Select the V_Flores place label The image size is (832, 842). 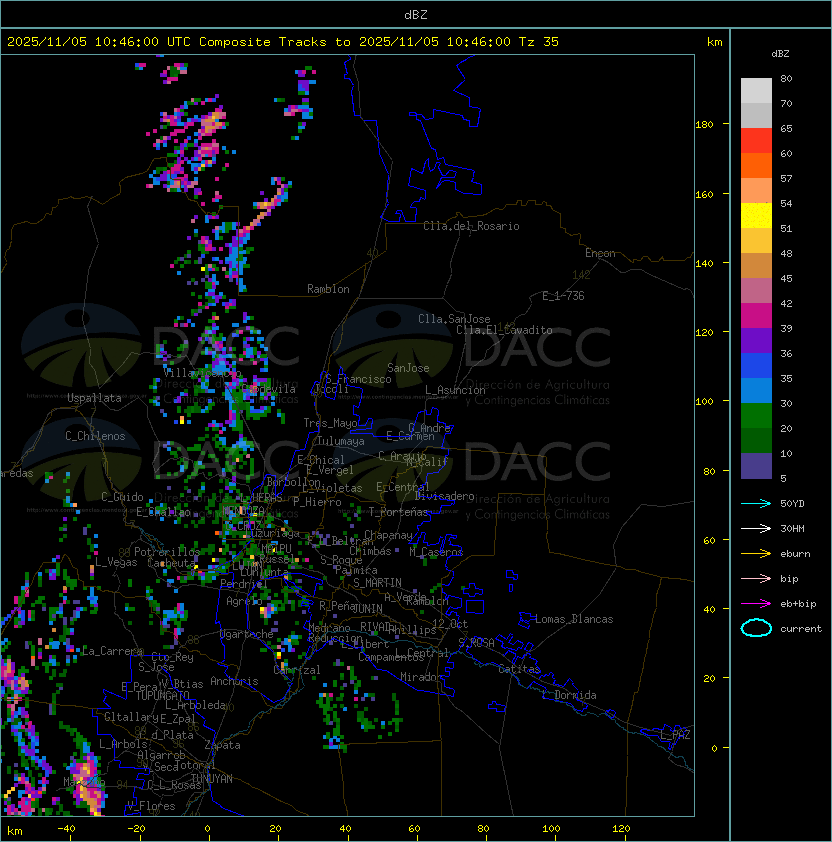point(151,806)
